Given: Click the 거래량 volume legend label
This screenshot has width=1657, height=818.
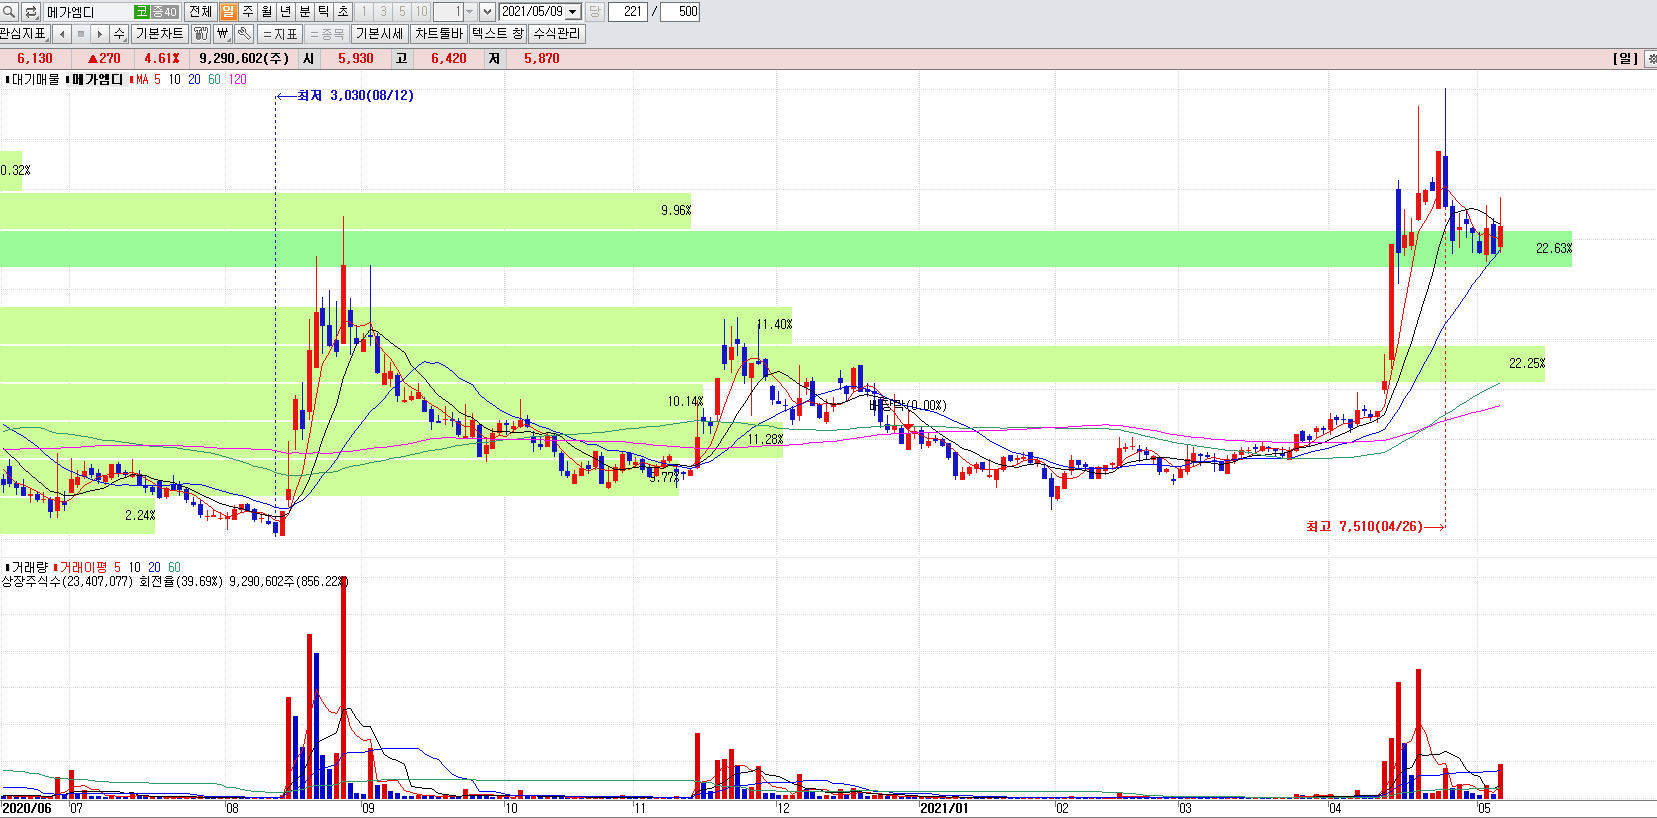Looking at the screenshot, I should click(x=27, y=567).
